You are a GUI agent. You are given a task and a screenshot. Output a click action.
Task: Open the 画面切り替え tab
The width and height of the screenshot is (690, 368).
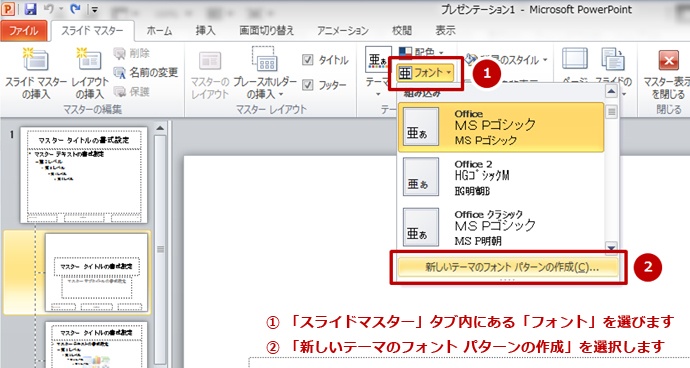pos(266,30)
